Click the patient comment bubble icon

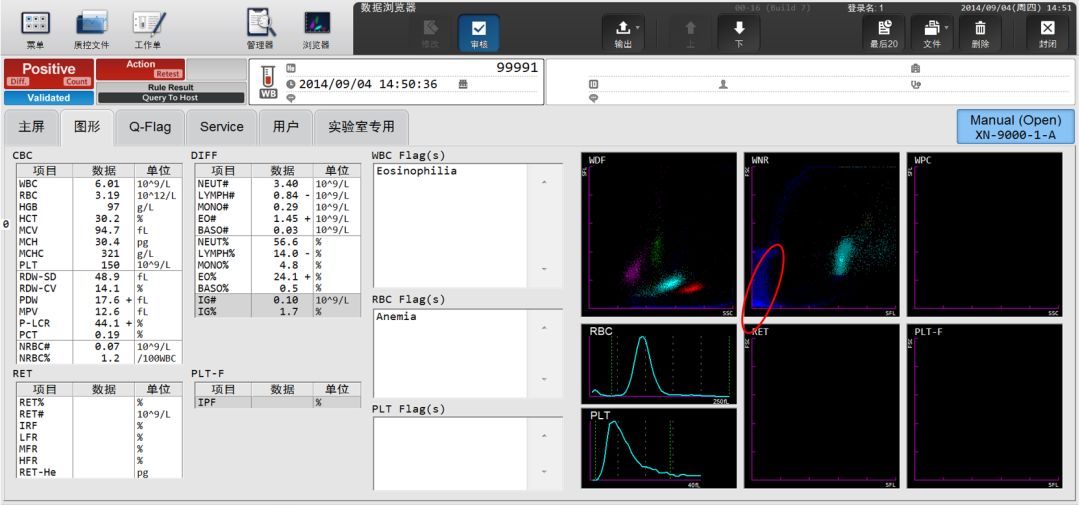[x=593, y=99]
